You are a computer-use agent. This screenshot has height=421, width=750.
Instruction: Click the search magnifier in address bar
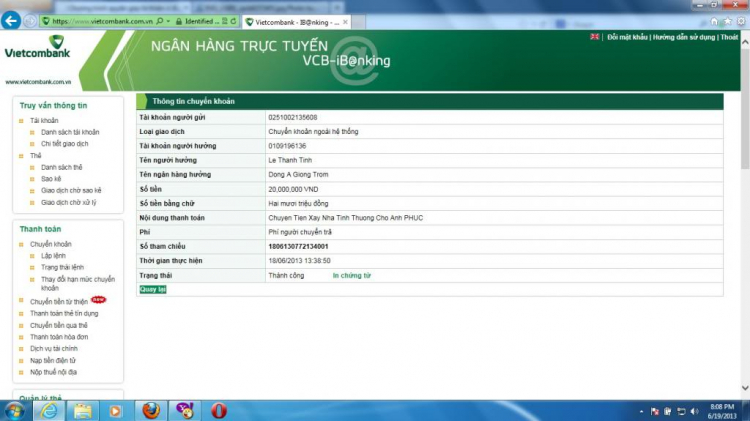point(160,21)
